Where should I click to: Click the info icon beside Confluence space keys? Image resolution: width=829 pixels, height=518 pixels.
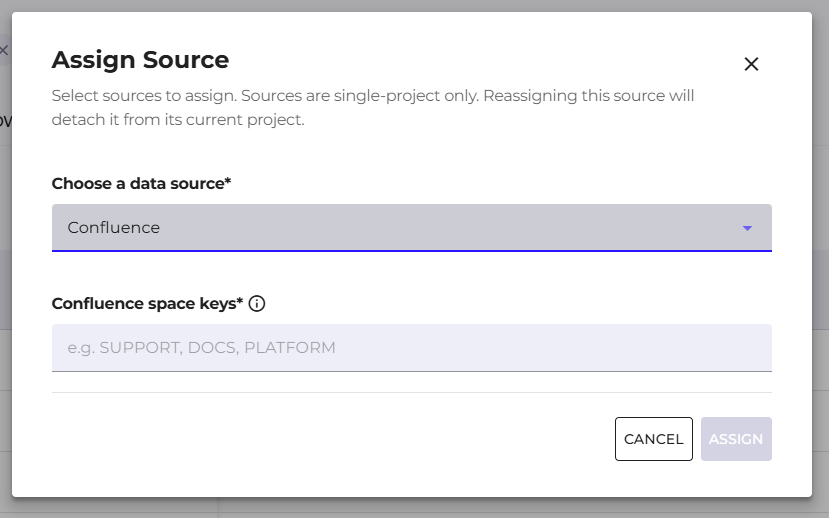click(x=257, y=304)
